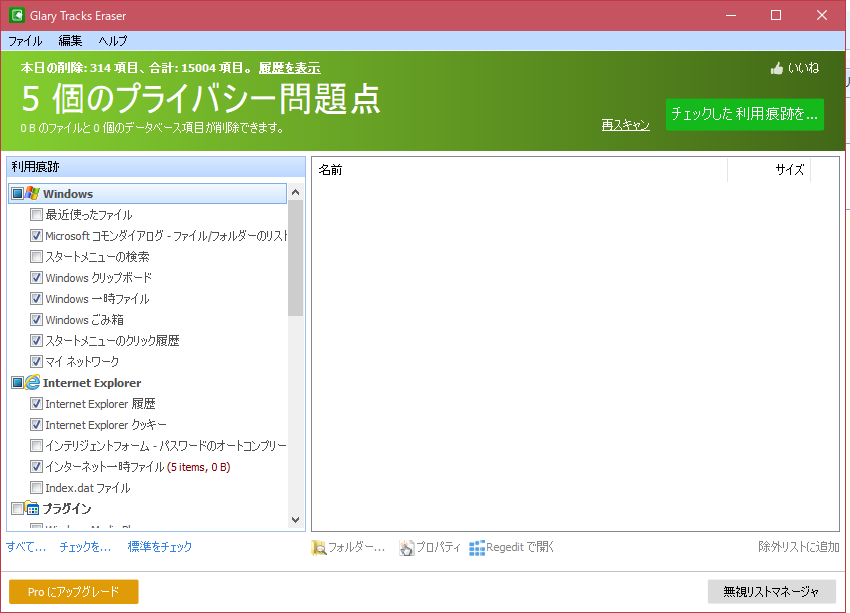The height and width of the screenshot is (613, 850).
Task: Open 無視リストマネージャ button
Action: click(771, 592)
